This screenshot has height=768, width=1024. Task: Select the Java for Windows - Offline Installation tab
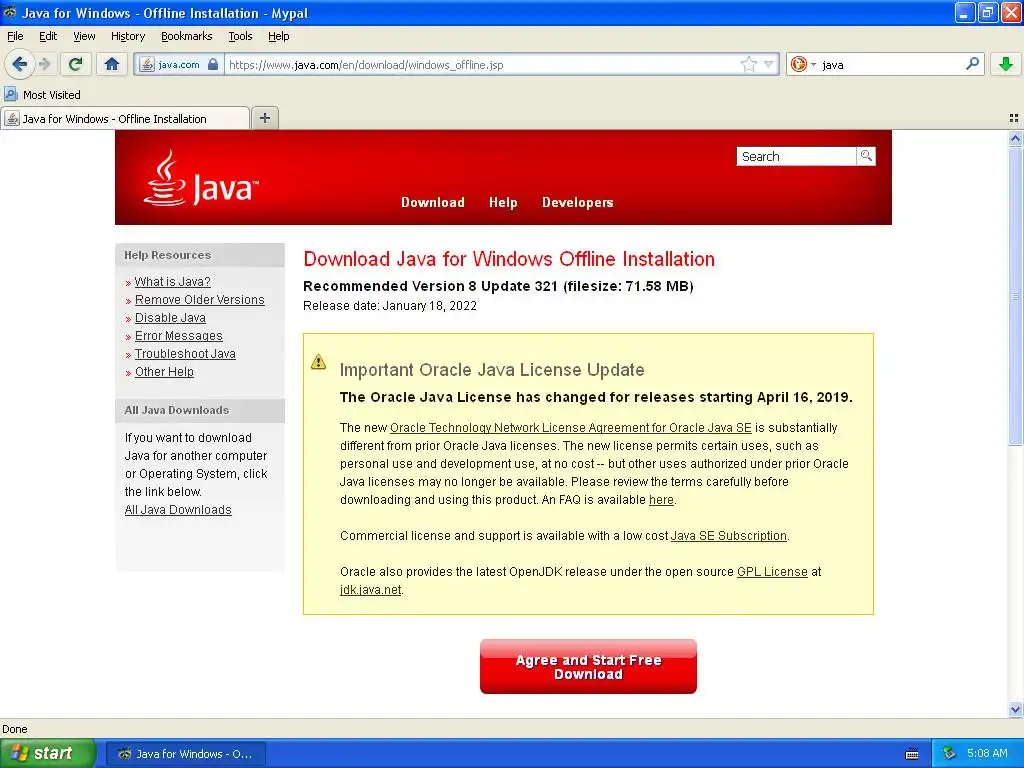(125, 118)
